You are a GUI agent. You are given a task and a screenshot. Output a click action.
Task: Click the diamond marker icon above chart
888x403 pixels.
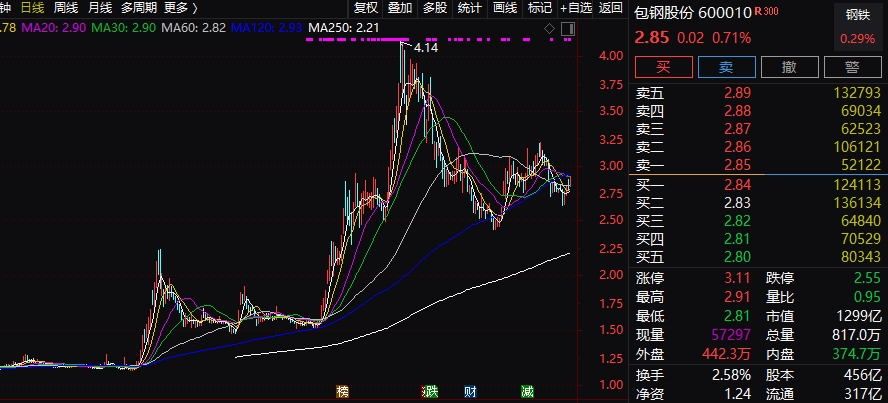tap(549, 29)
